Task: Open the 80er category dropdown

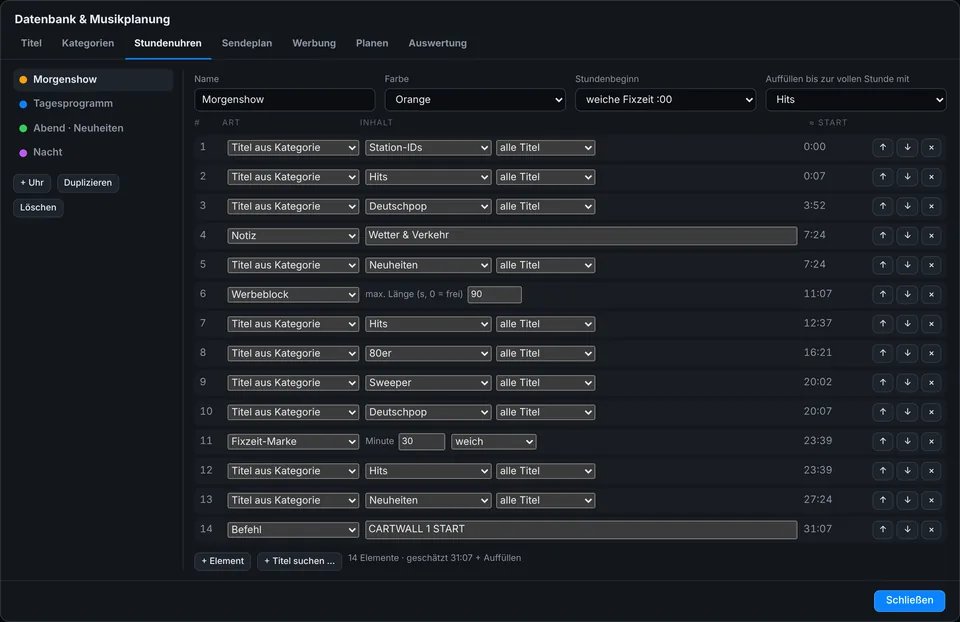Action: click(428, 353)
